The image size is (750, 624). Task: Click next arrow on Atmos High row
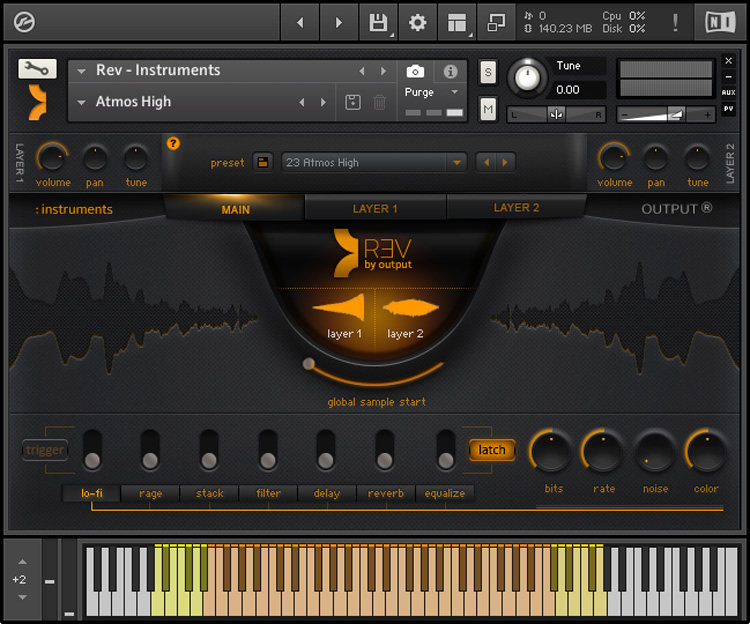click(x=323, y=102)
